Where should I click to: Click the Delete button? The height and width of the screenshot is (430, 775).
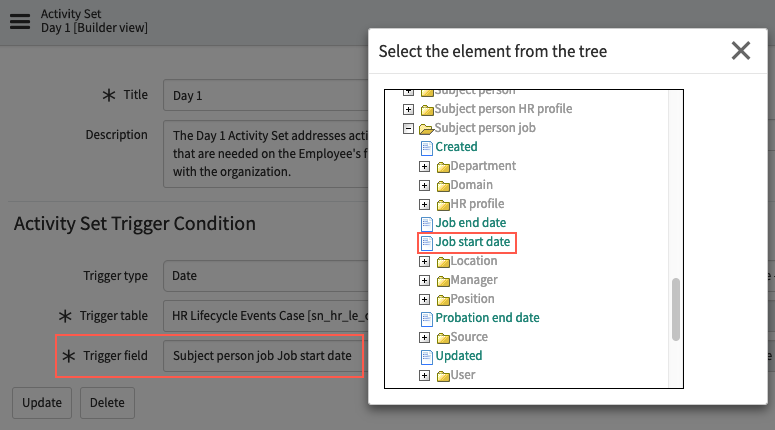107,403
